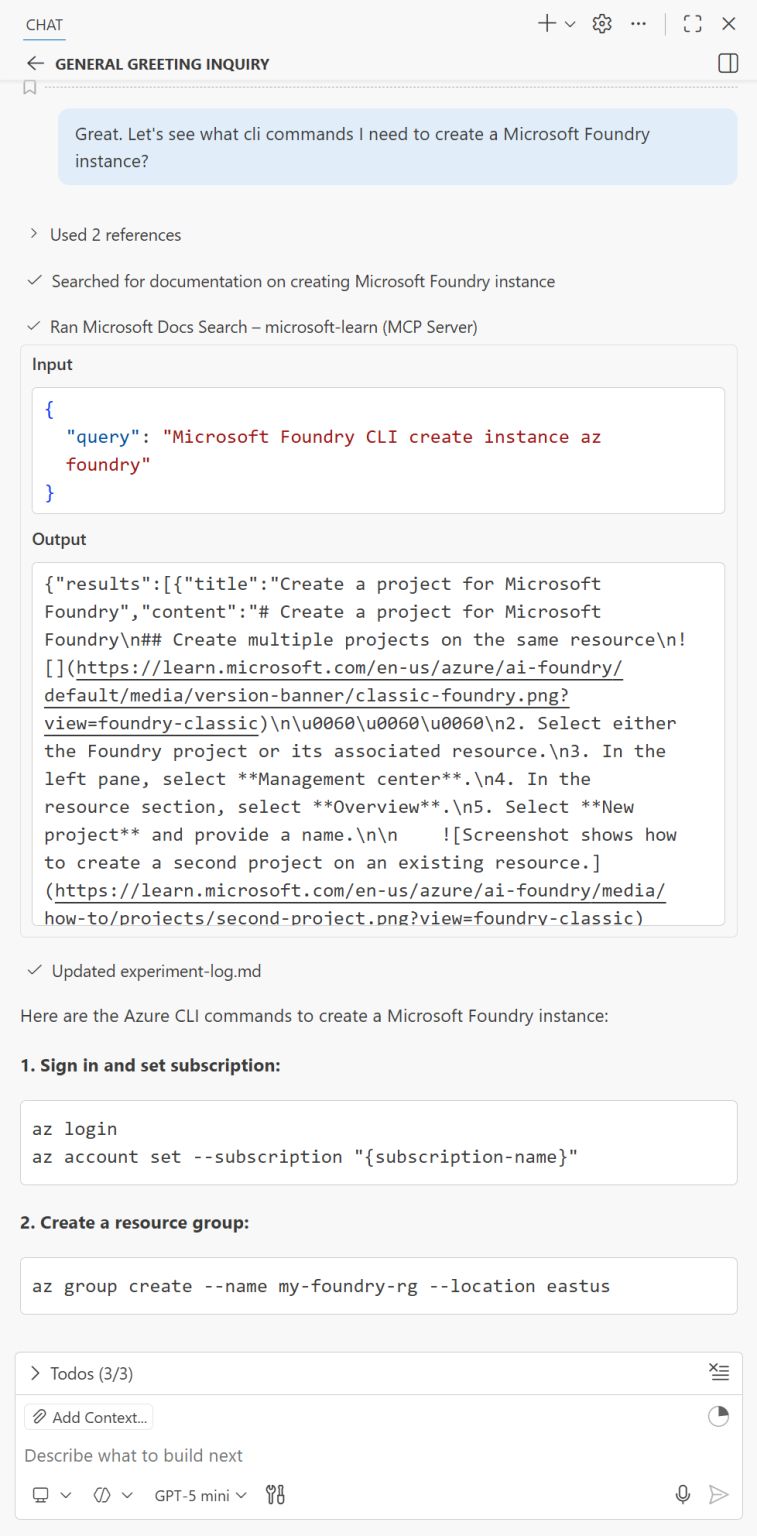This screenshot has height=1536, width=757.
Task: Open Copilot settings via the gear icon
Action: (x=602, y=23)
